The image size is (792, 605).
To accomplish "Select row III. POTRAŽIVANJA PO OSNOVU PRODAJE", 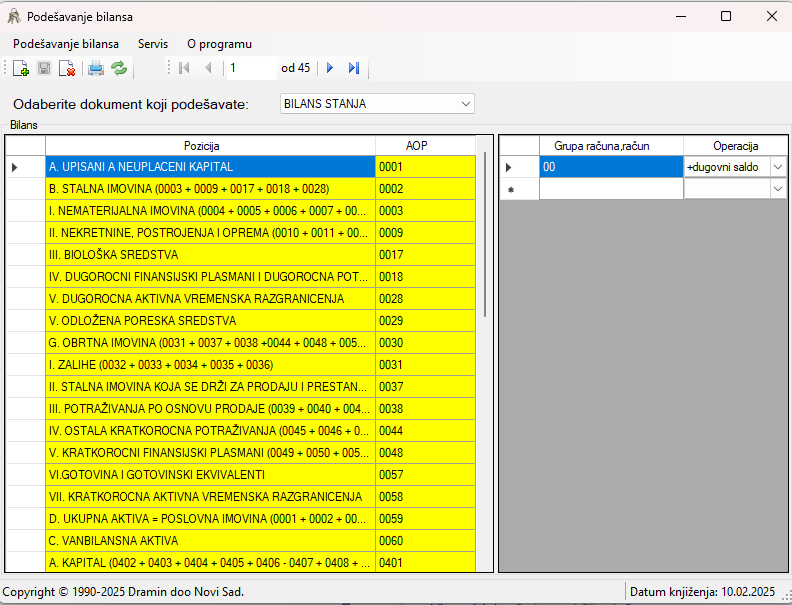I will pos(210,409).
